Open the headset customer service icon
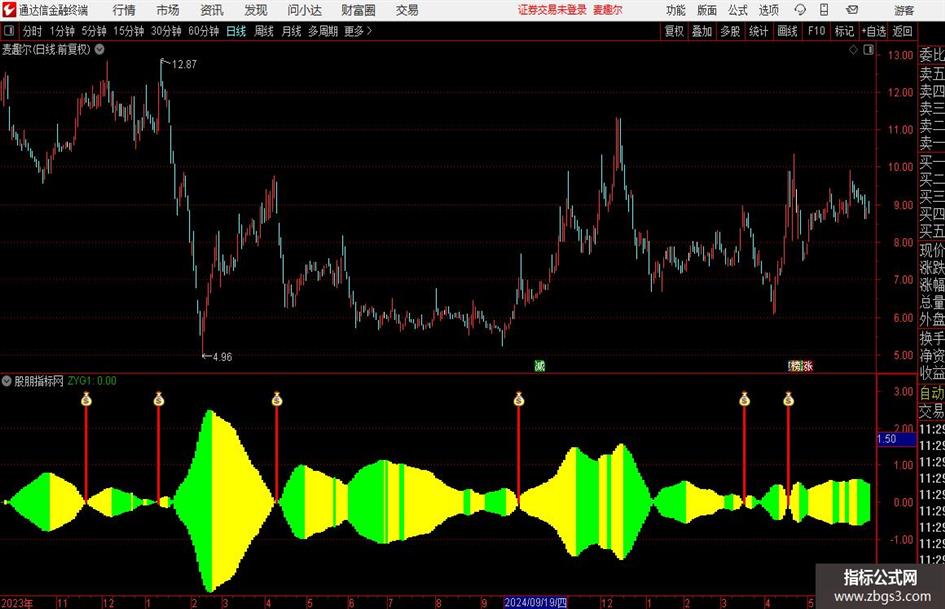The width and height of the screenshot is (945, 609). (800, 10)
